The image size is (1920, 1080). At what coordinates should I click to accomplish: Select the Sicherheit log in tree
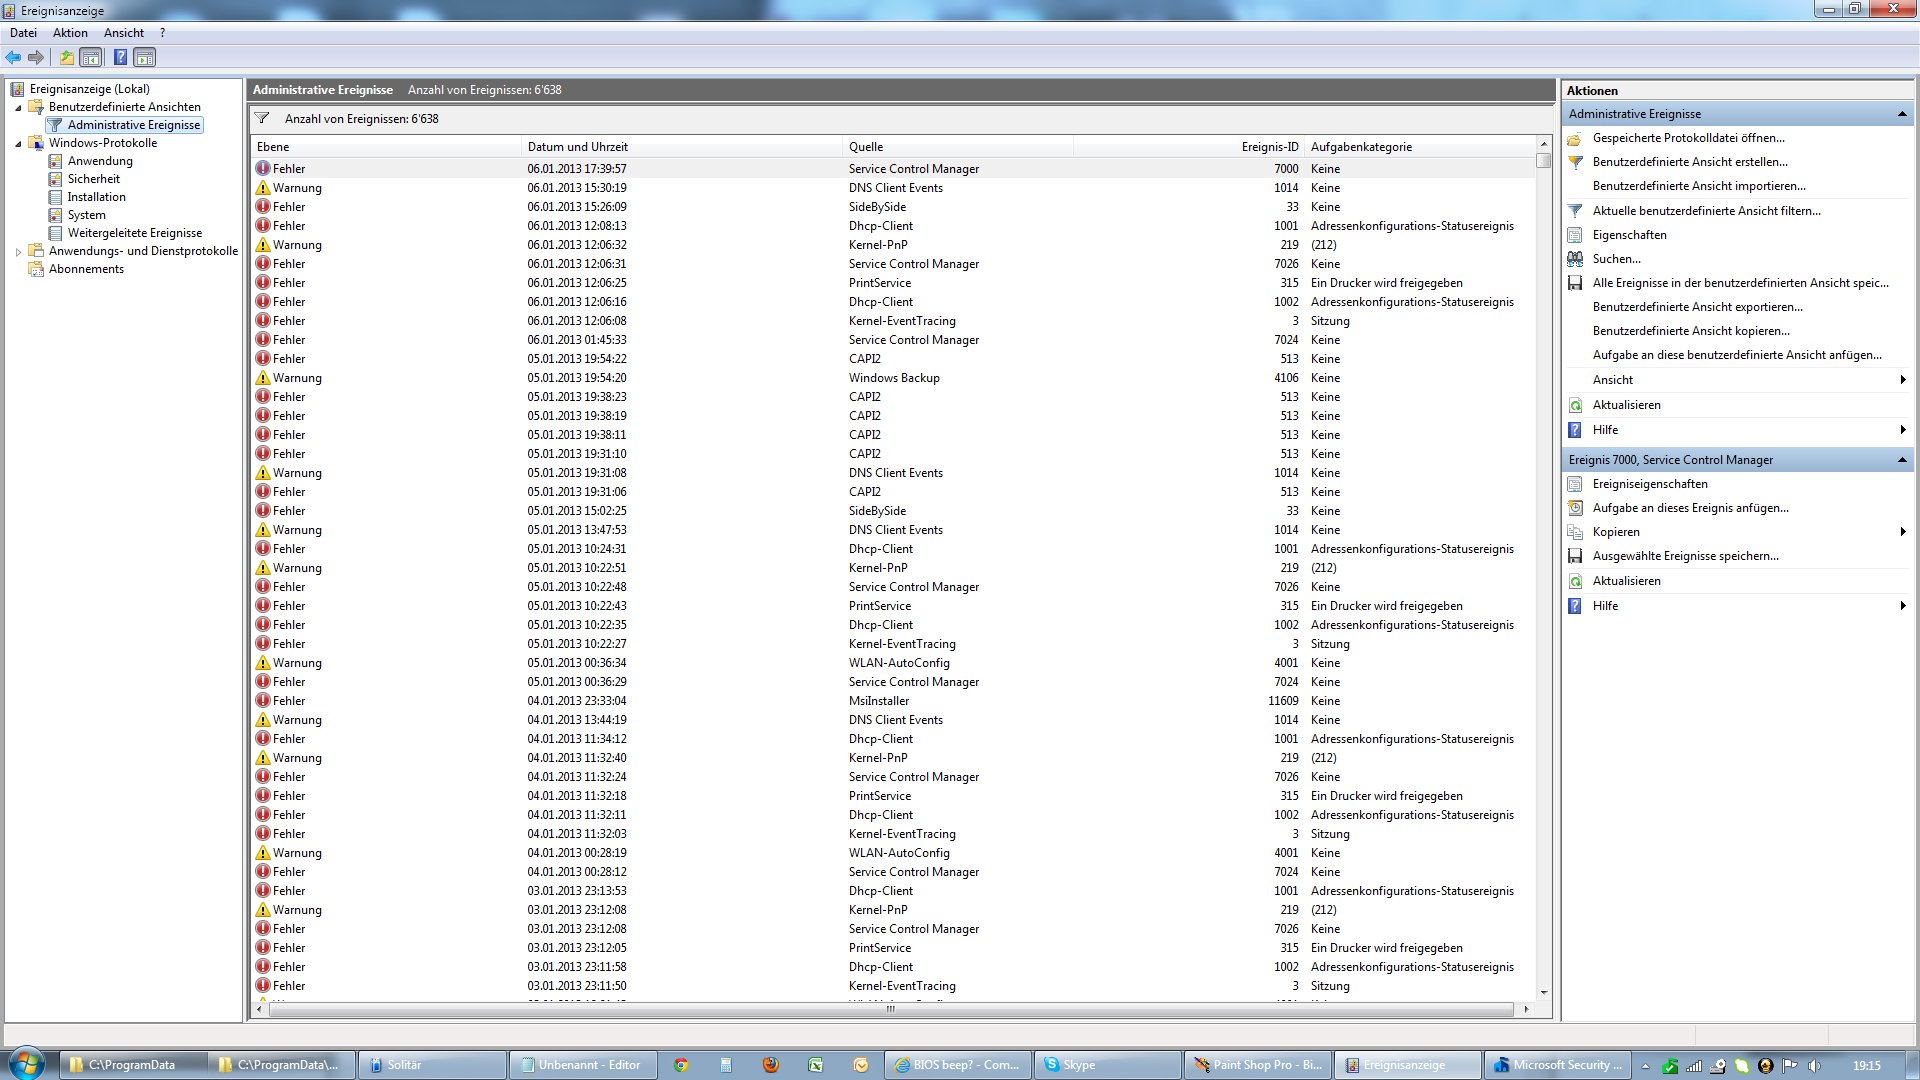93,179
